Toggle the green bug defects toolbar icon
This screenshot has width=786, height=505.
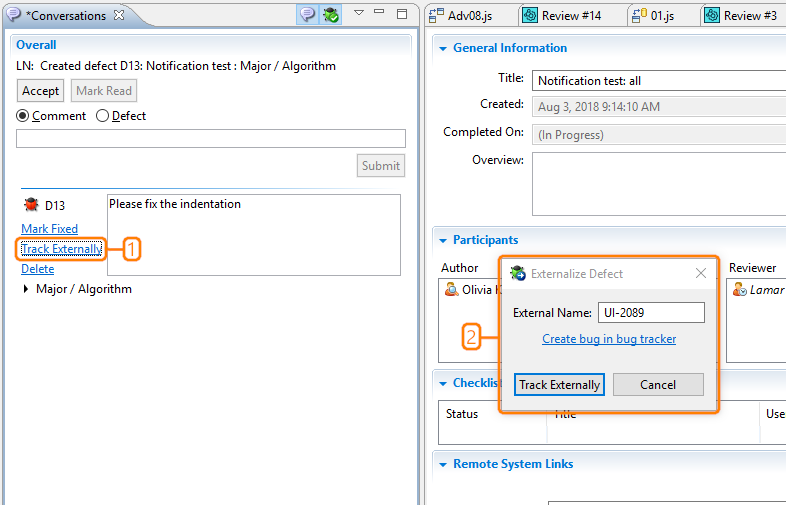pyautogui.click(x=331, y=15)
